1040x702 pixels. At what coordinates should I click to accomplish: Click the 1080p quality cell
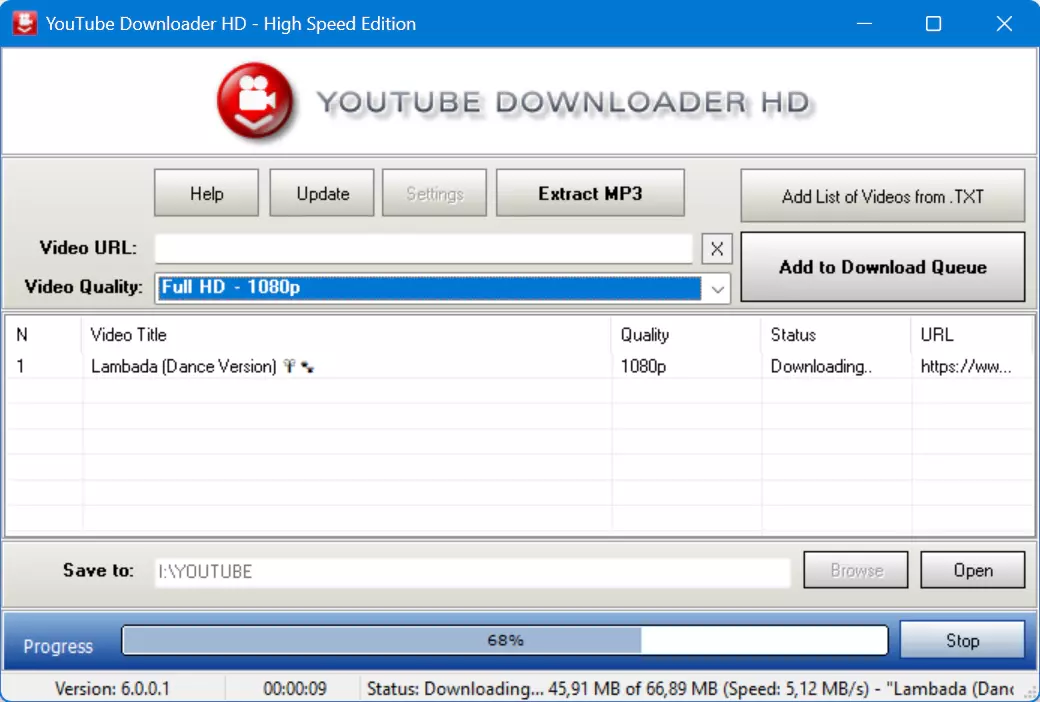pos(643,366)
